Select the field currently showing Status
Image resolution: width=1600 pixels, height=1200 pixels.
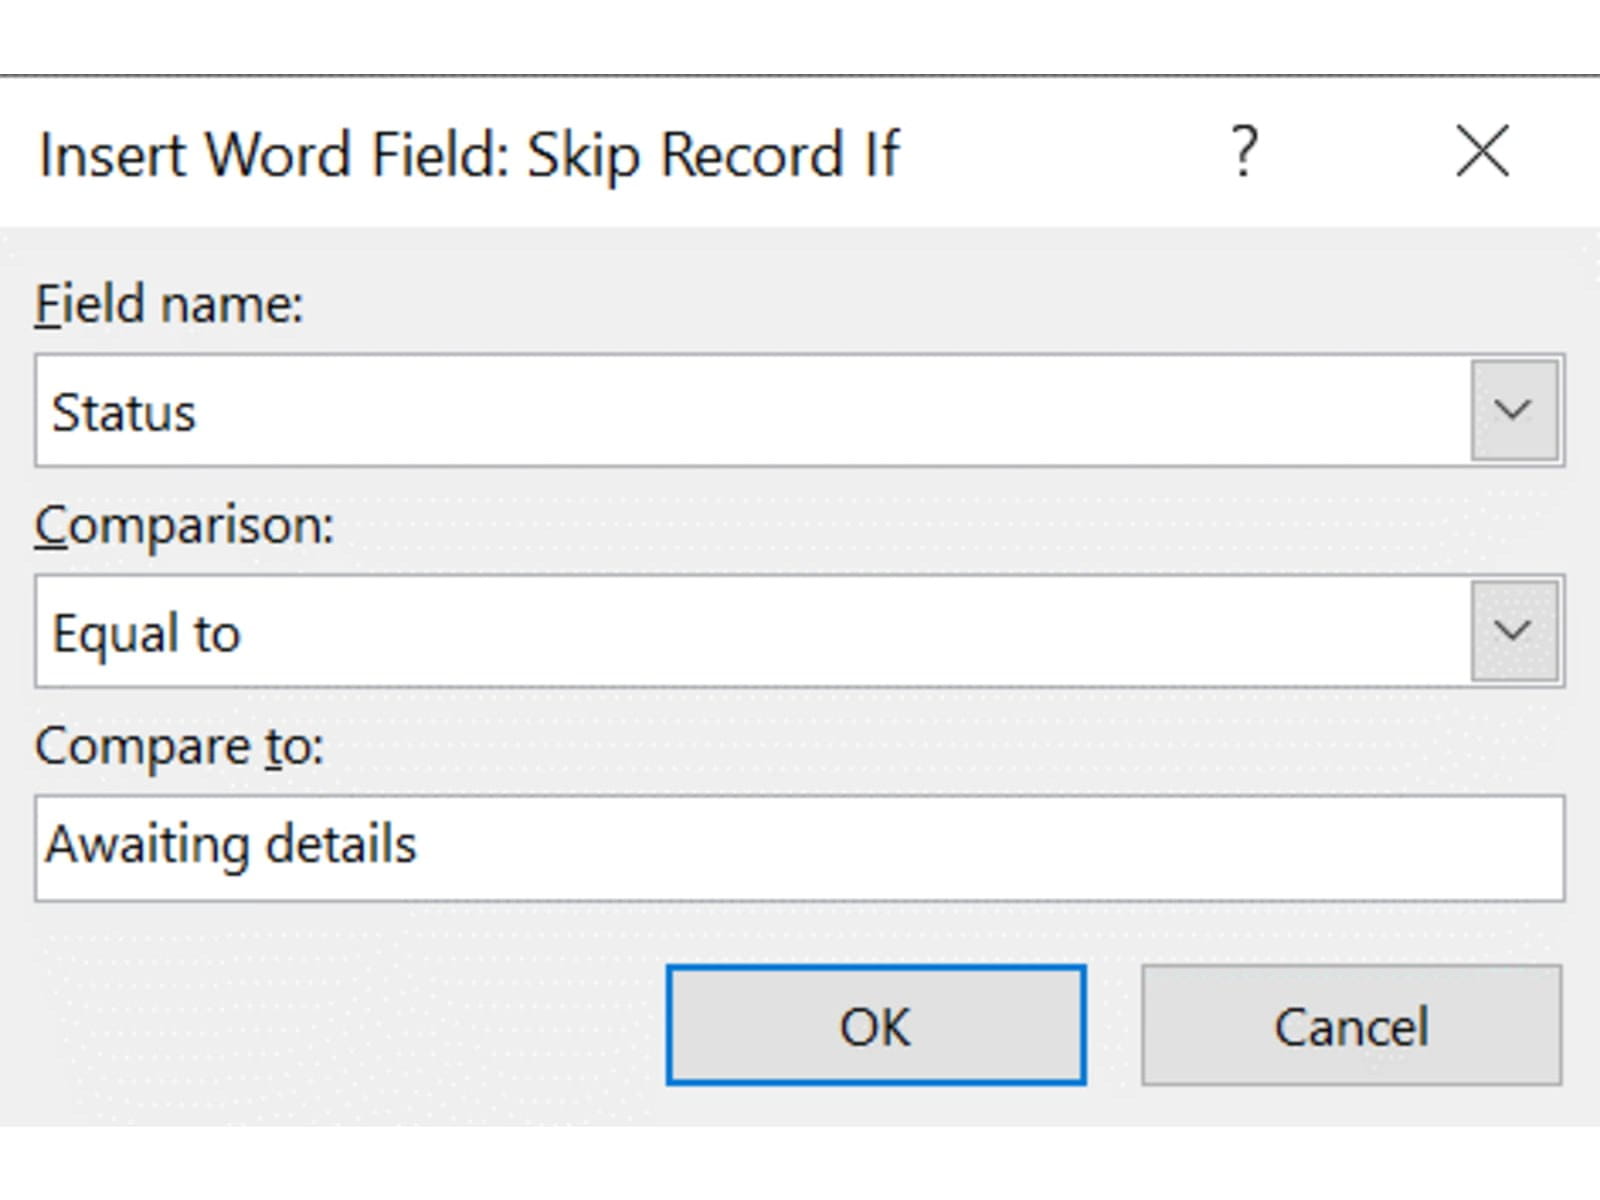pyautogui.click(x=750, y=411)
